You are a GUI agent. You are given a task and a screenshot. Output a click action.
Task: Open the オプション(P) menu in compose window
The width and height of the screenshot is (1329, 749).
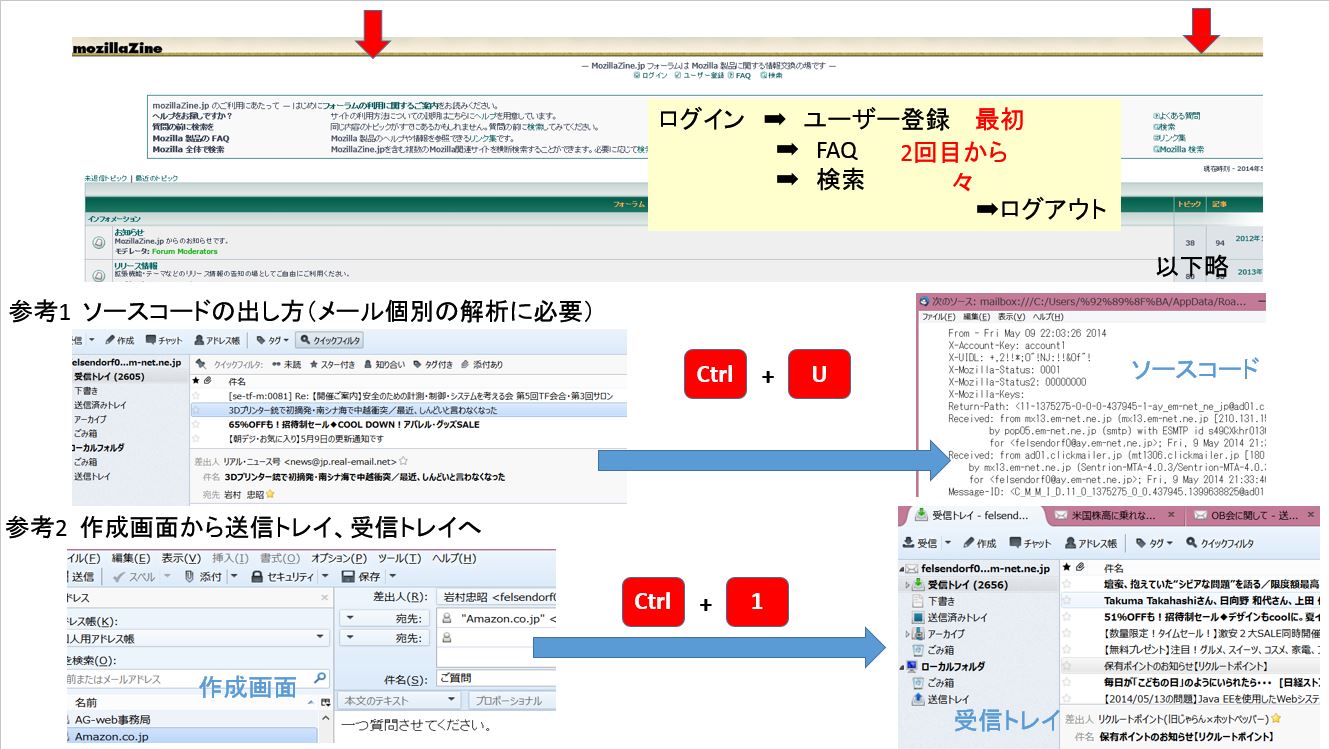[x=338, y=557]
